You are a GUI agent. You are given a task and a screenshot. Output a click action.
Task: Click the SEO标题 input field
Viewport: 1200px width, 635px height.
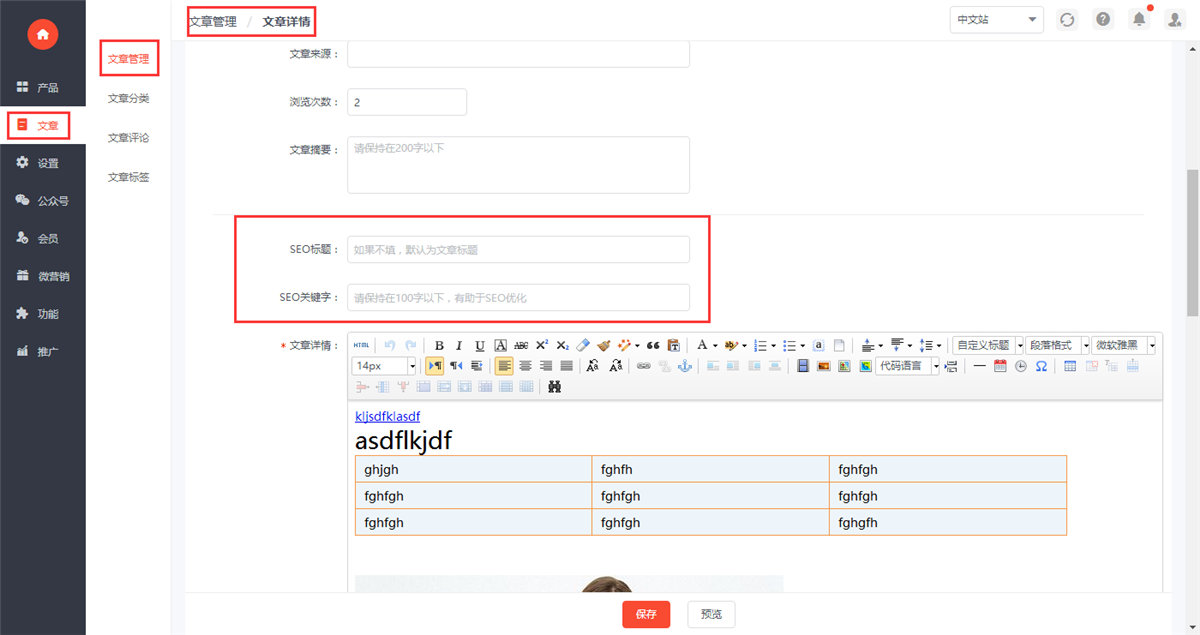(x=518, y=249)
